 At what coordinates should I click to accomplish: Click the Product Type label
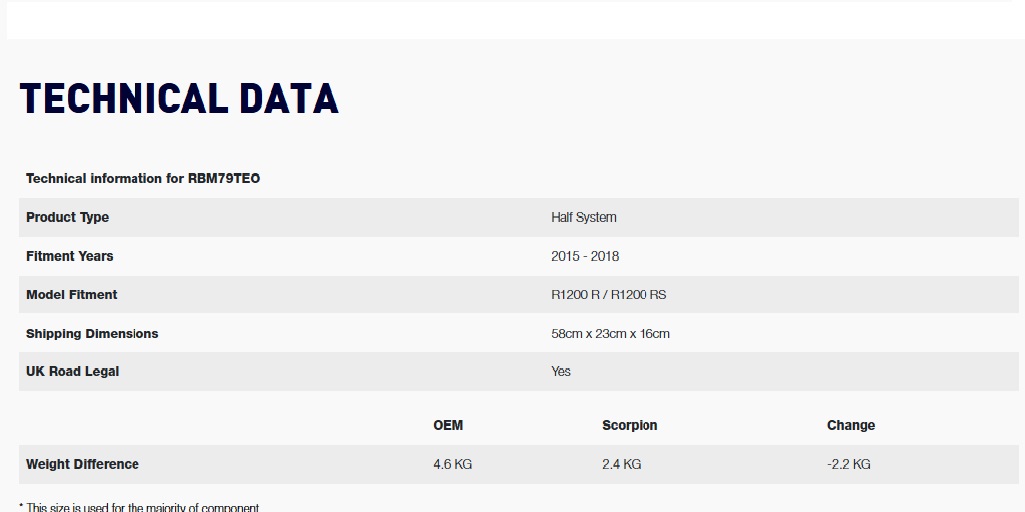tap(67, 217)
